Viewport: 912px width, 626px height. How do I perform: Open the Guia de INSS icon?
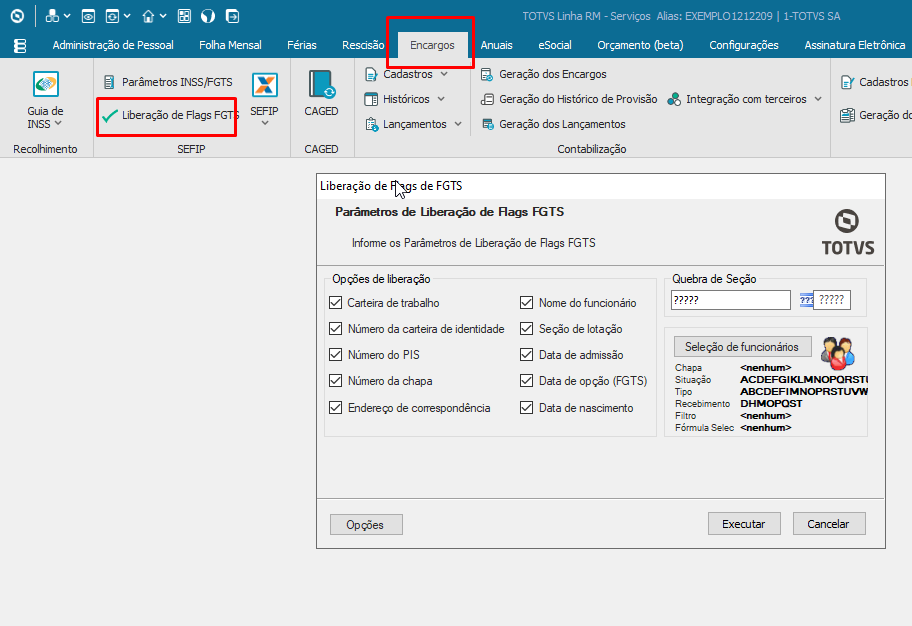point(45,85)
